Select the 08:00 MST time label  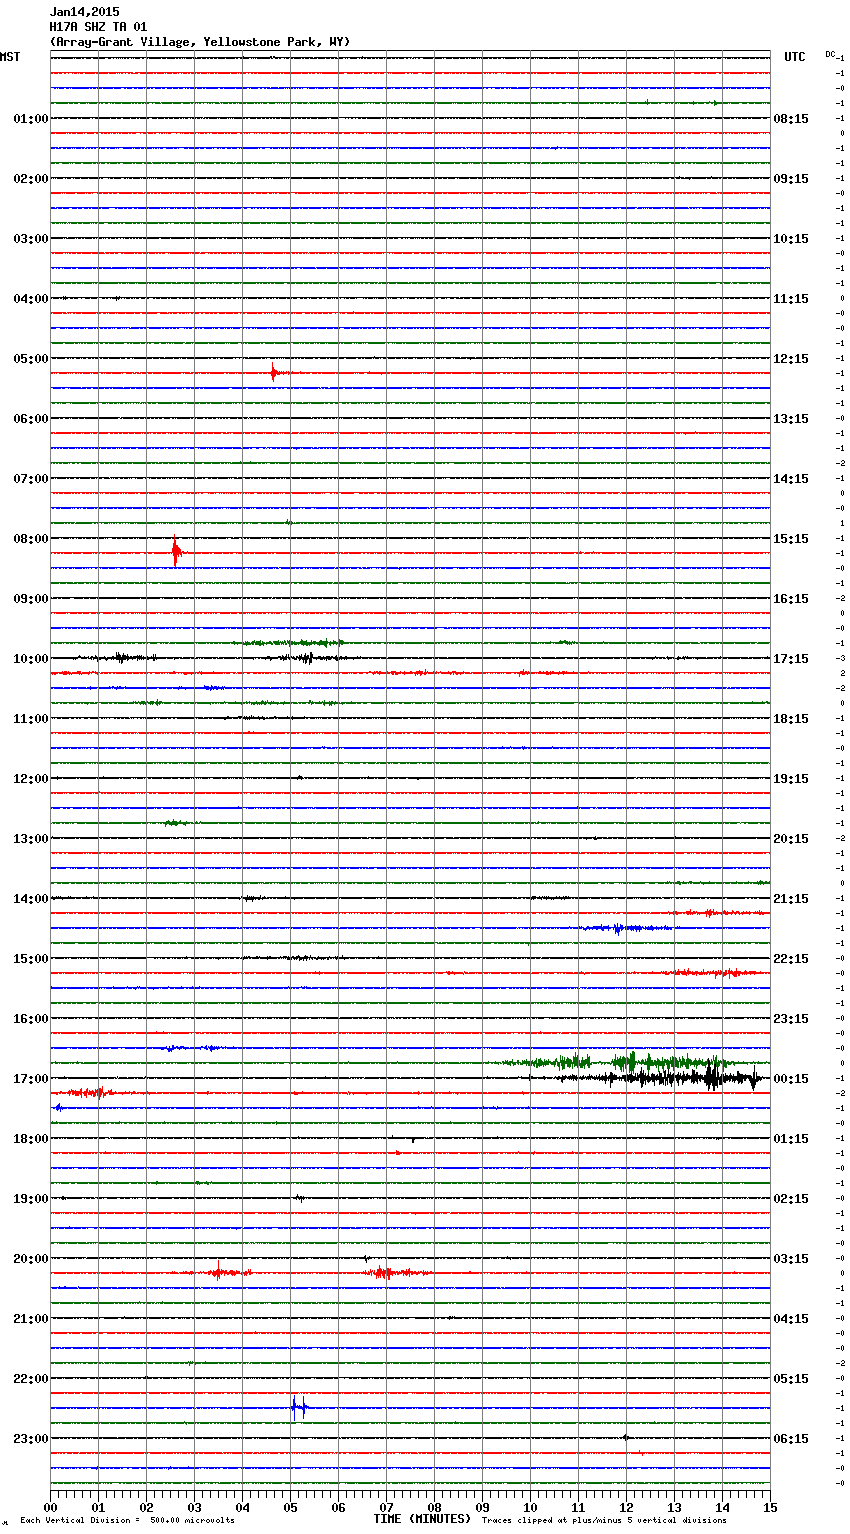30,539
